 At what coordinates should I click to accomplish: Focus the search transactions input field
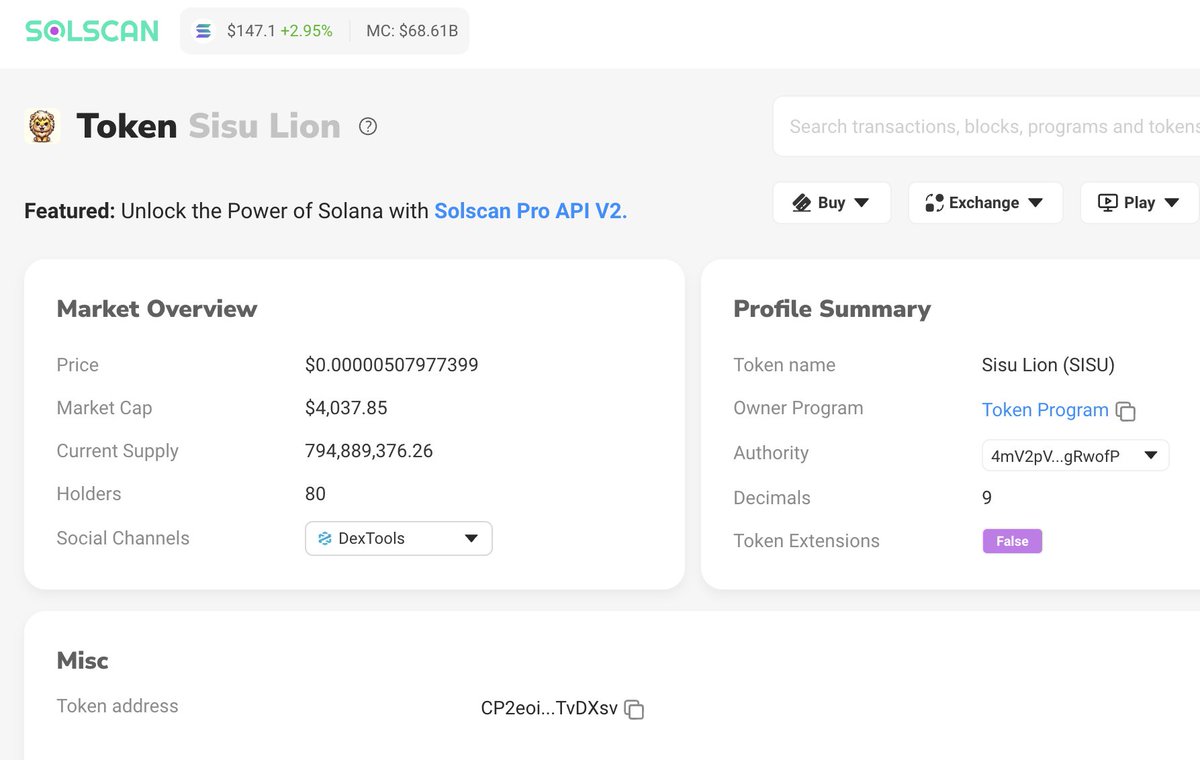click(987, 127)
